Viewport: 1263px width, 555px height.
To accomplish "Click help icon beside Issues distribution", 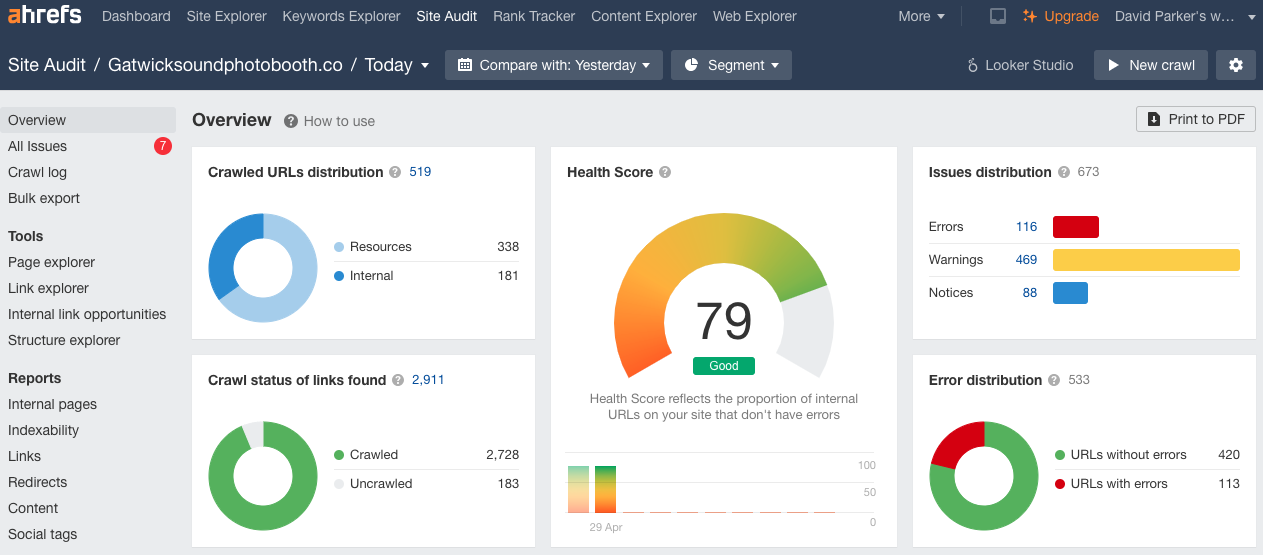I will pyautogui.click(x=1064, y=172).
